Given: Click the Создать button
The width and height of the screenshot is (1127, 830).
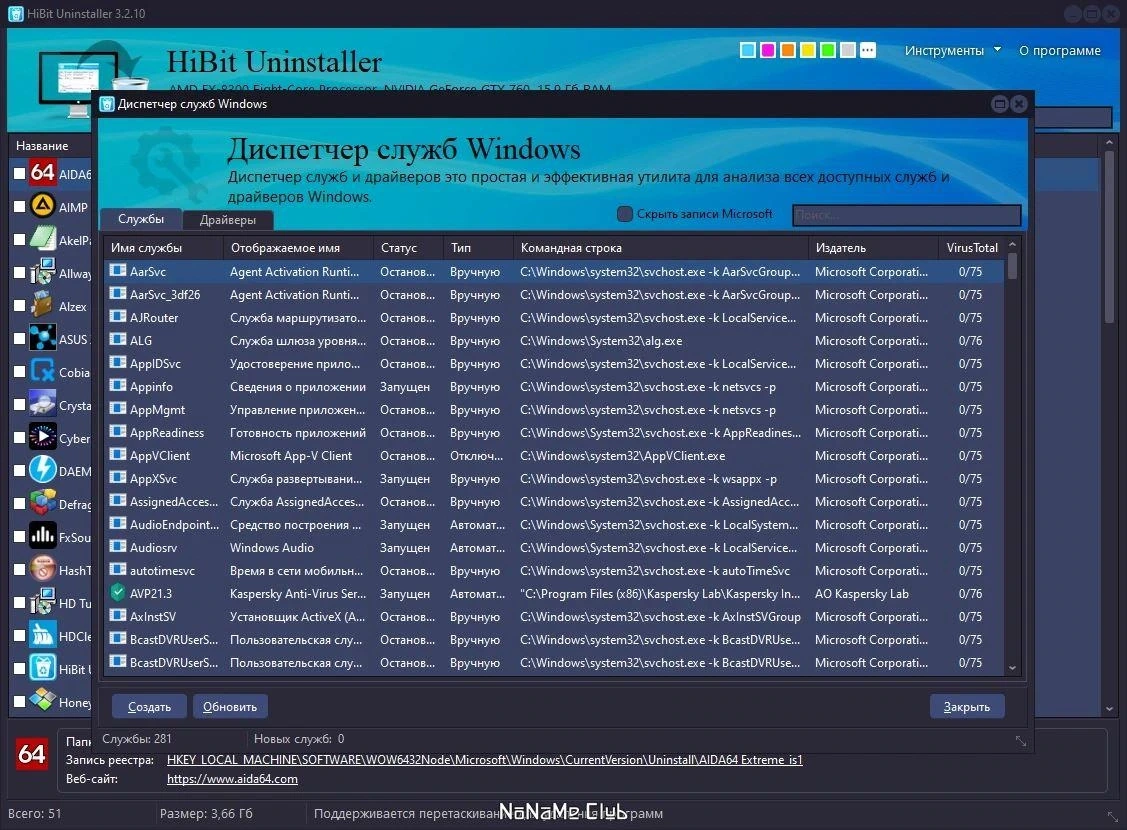Looking at the screenshot, I should click(150, 706).
